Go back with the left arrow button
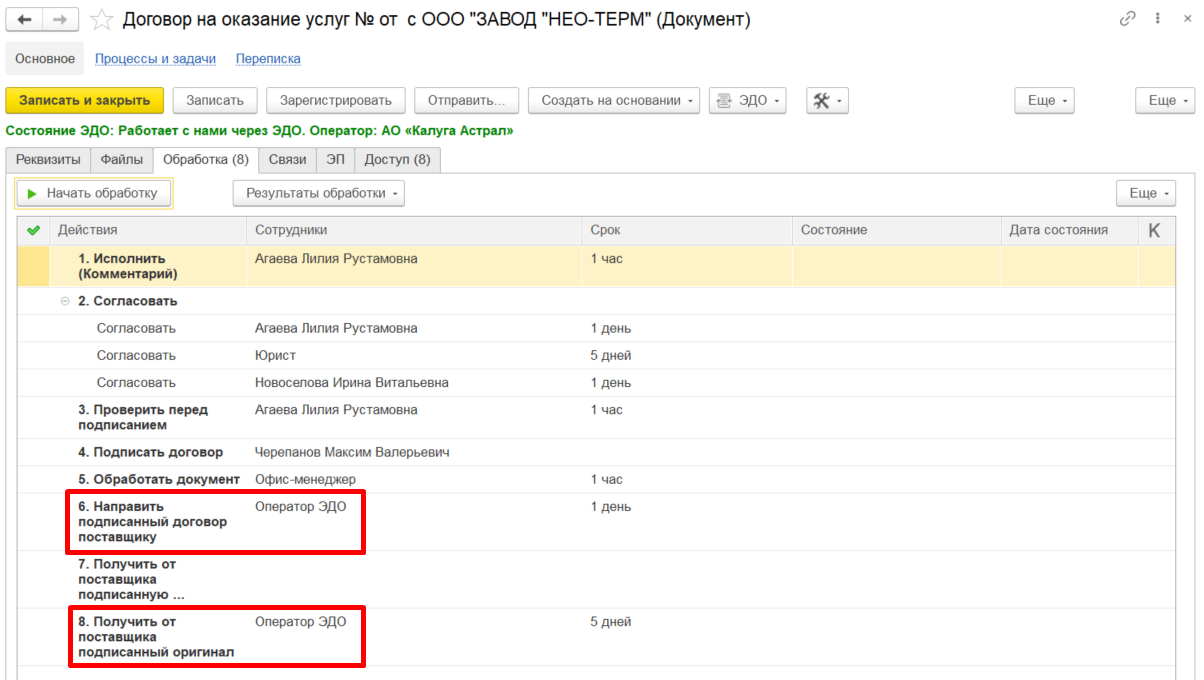The height and width of the screenshot is (680, 1204). 25,19
